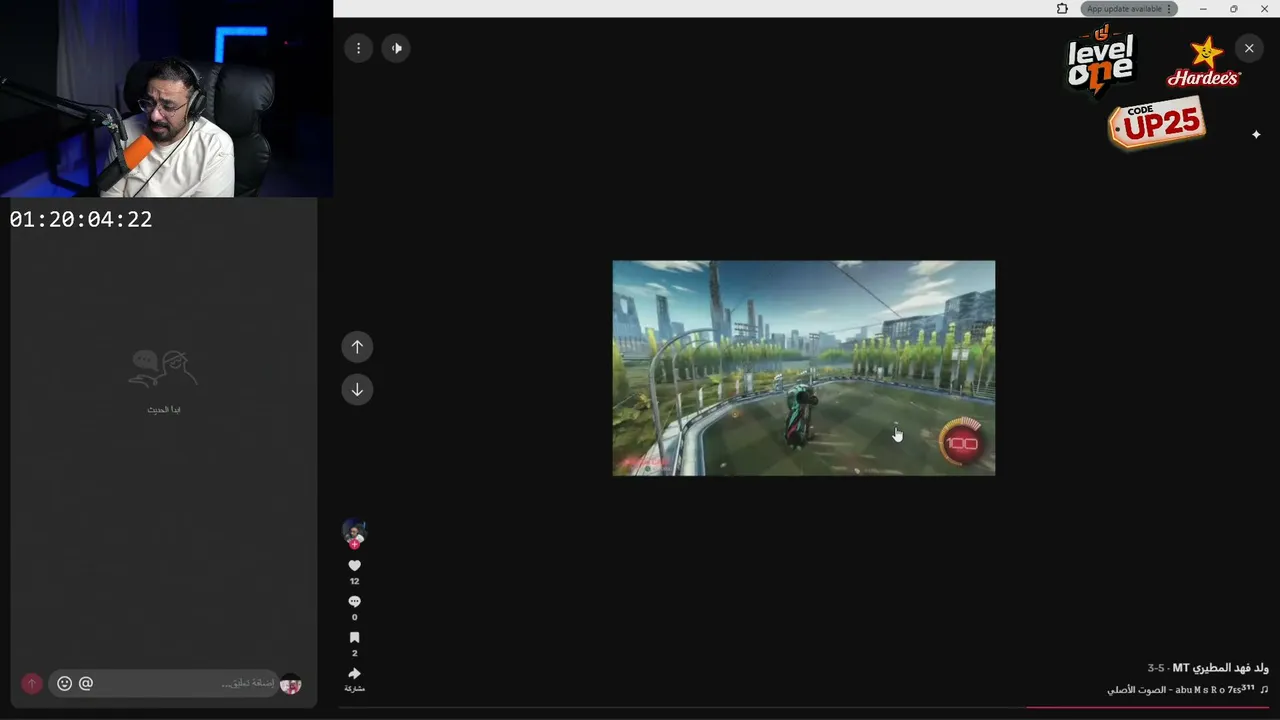Screen dimensions: 1280x720
Task: Go to the previous video
Action: click(357, 347)
